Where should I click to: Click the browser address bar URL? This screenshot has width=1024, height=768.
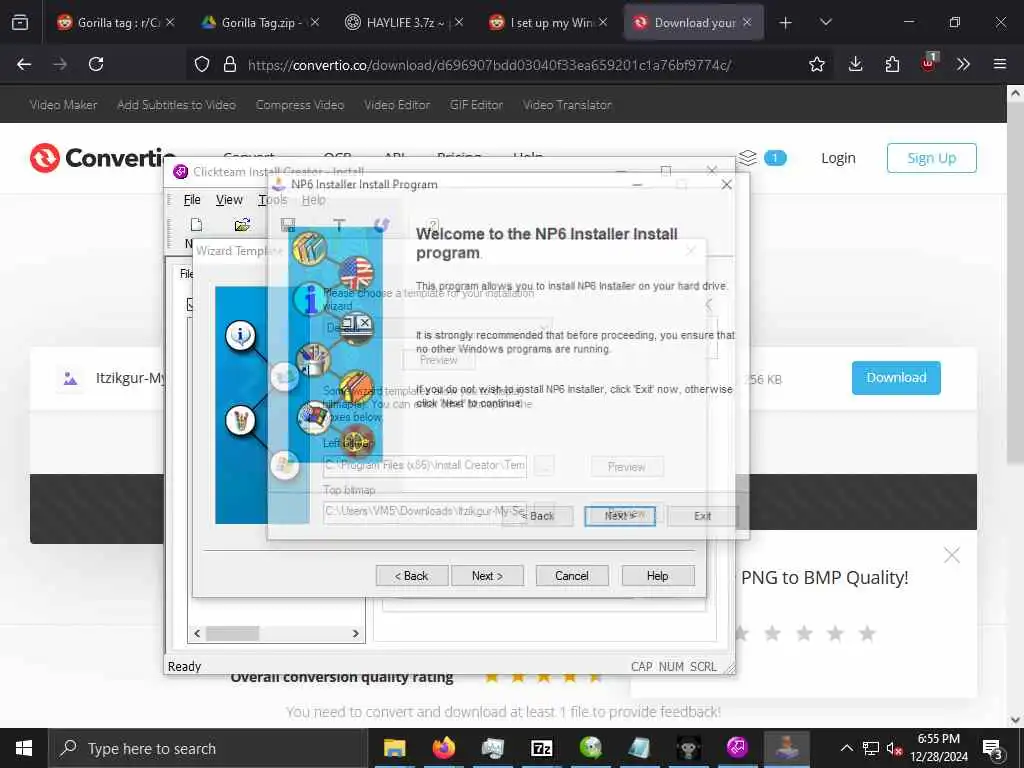[490, 65]
